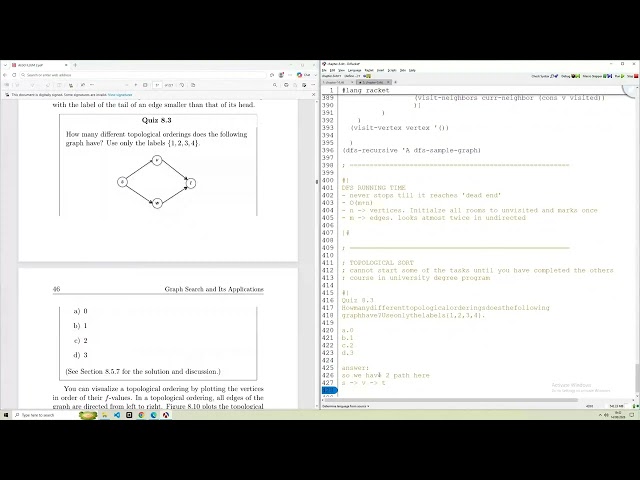Image resolution: width=640 pixels, height=480 pixels.
Task: Click PDF answer option 'c) 2'
Action: pyautogui.click(x=80, y=340)
